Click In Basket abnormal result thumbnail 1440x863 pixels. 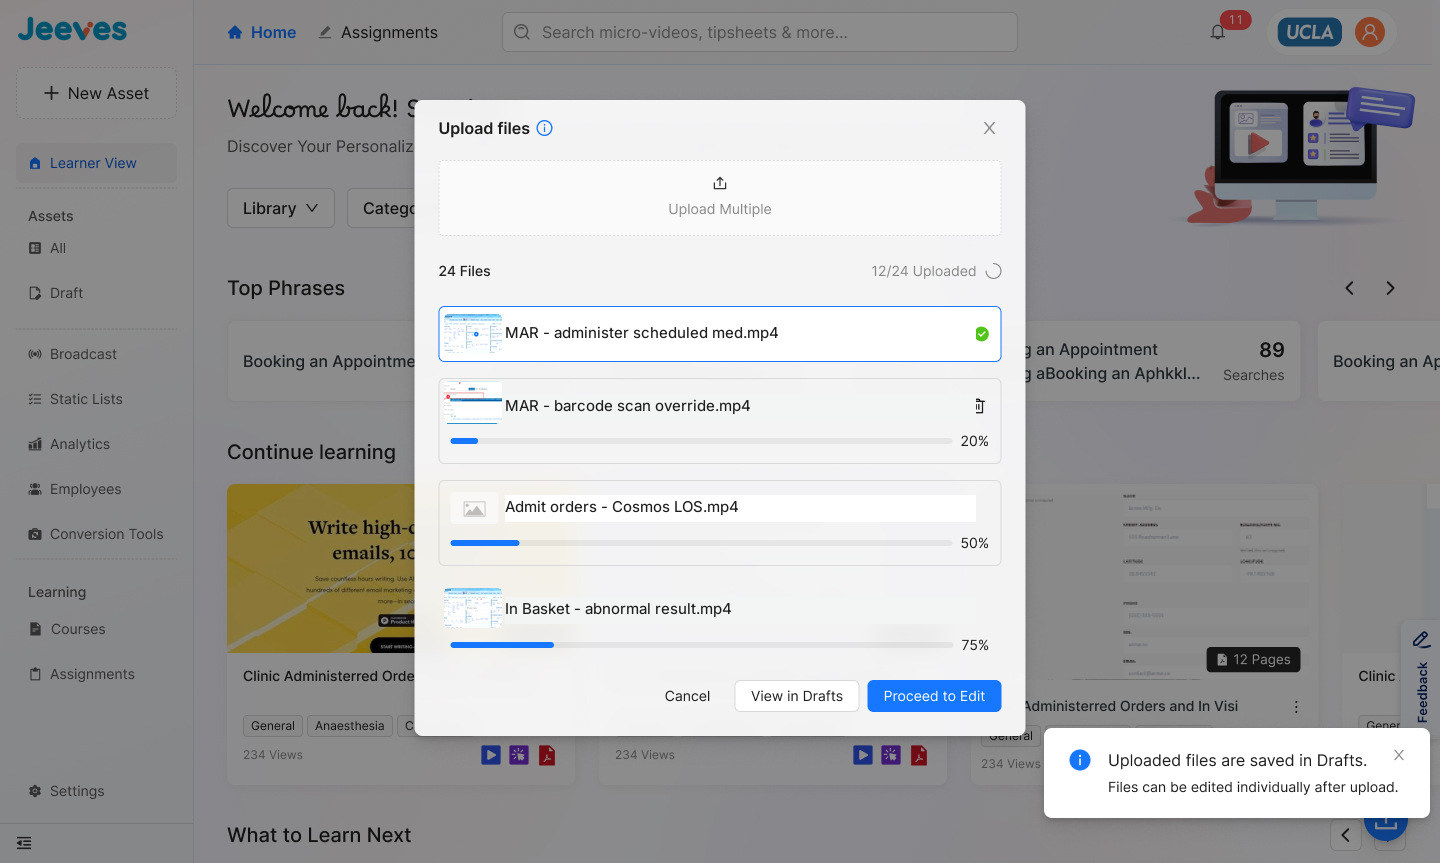tap(473, 608)
